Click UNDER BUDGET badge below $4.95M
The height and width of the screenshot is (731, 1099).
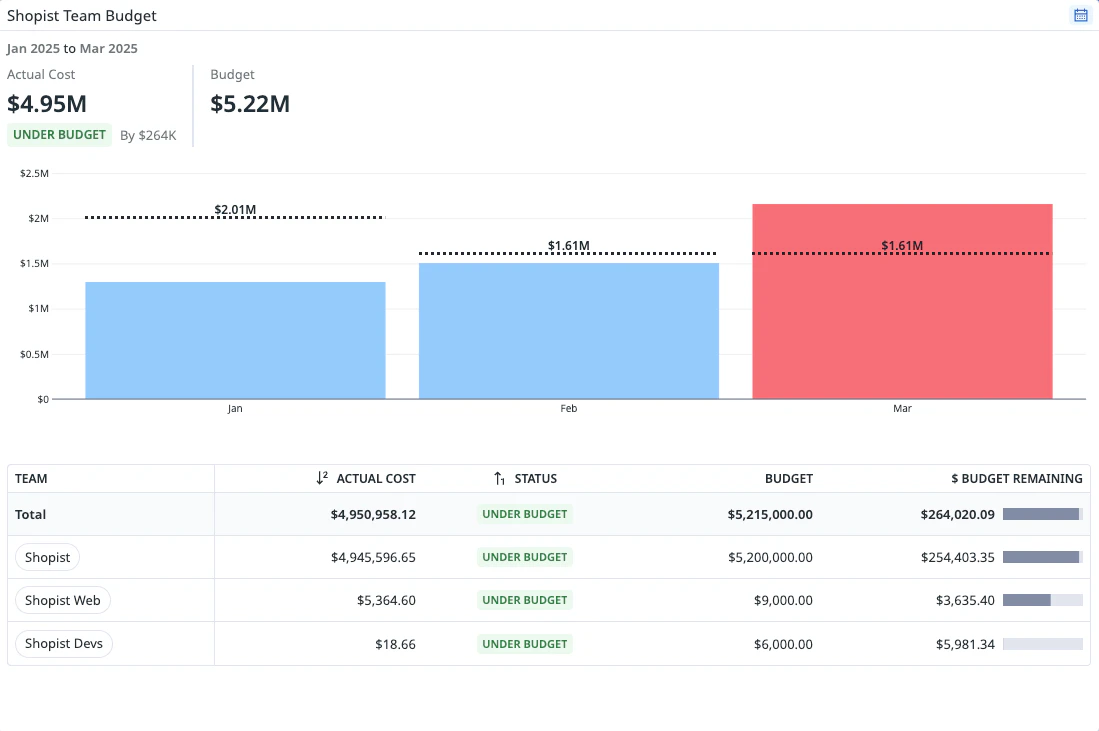(60, 135)
